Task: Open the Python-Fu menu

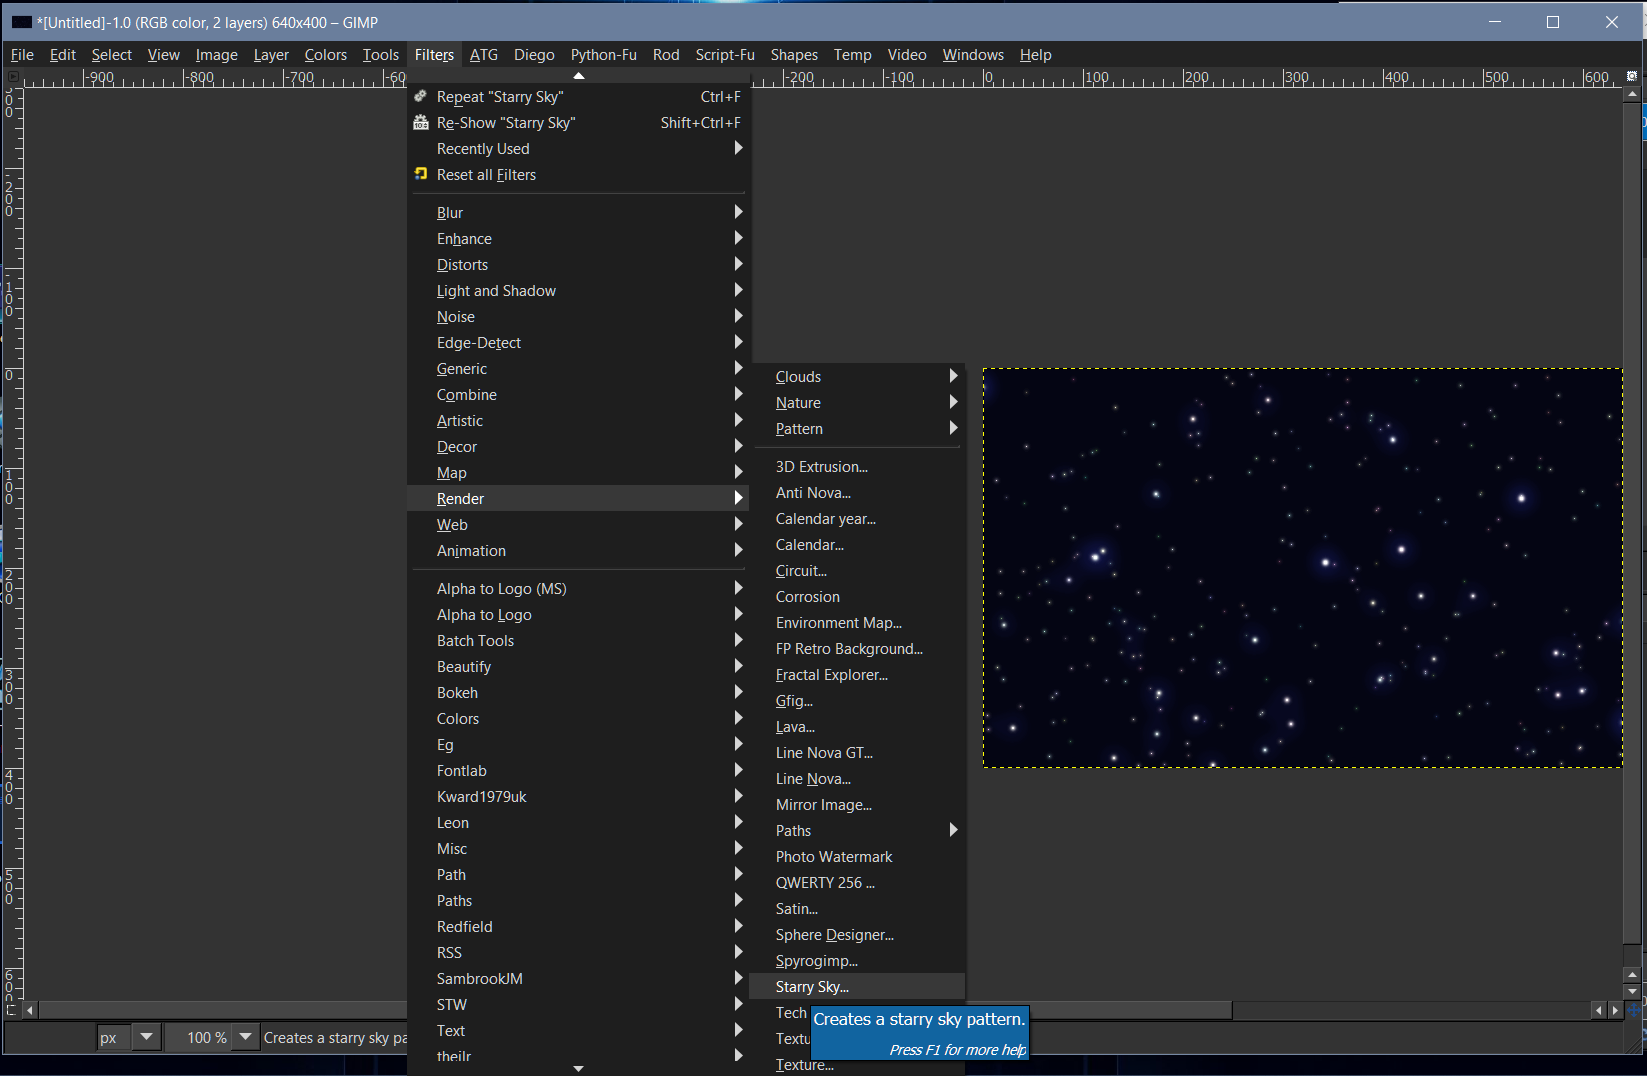Action: coord(603,55)
